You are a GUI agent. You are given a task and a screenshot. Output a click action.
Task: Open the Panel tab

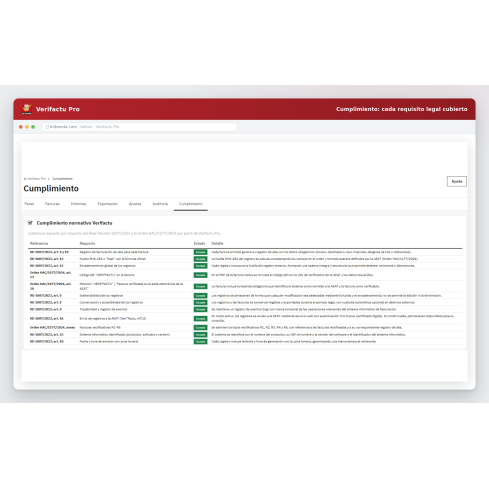[x=29, y=204]
